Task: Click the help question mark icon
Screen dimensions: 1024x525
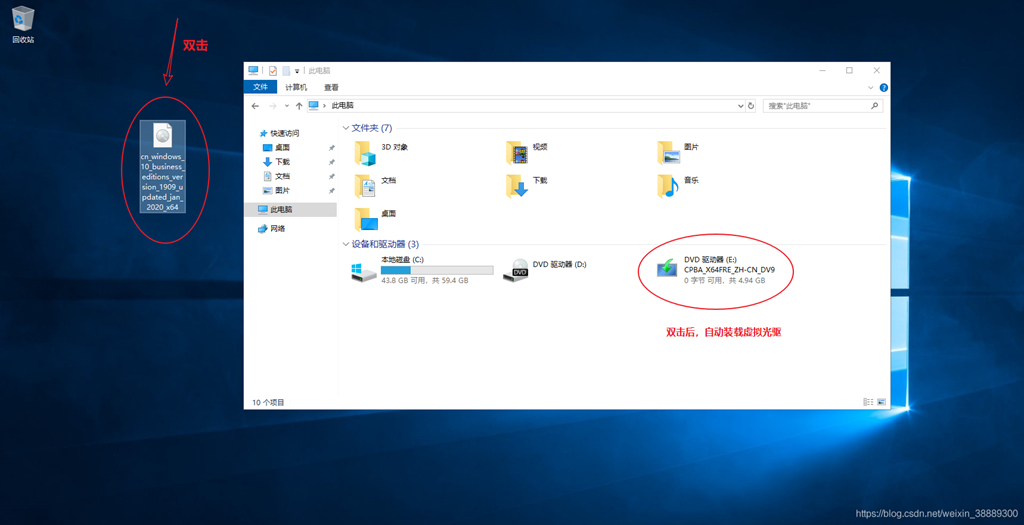Action: point(883,88)
